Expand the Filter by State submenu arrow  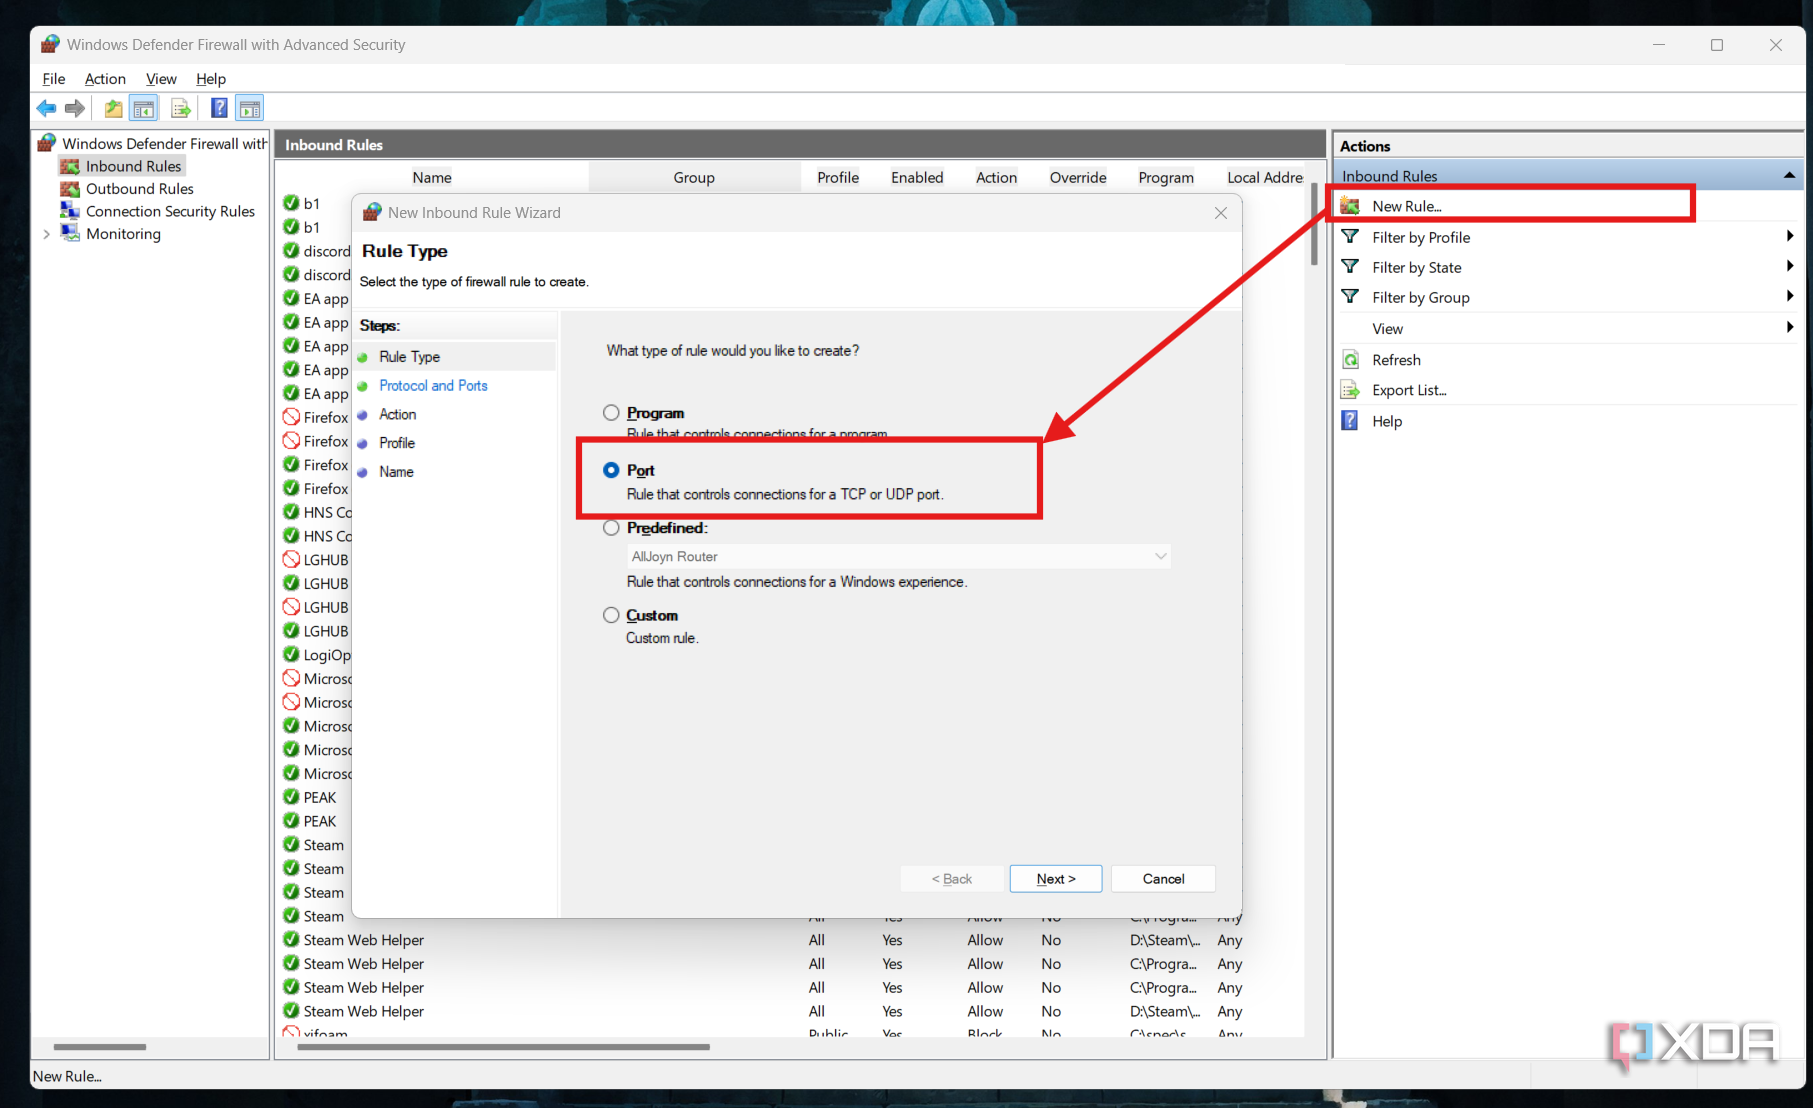[x=1789, y=267]
